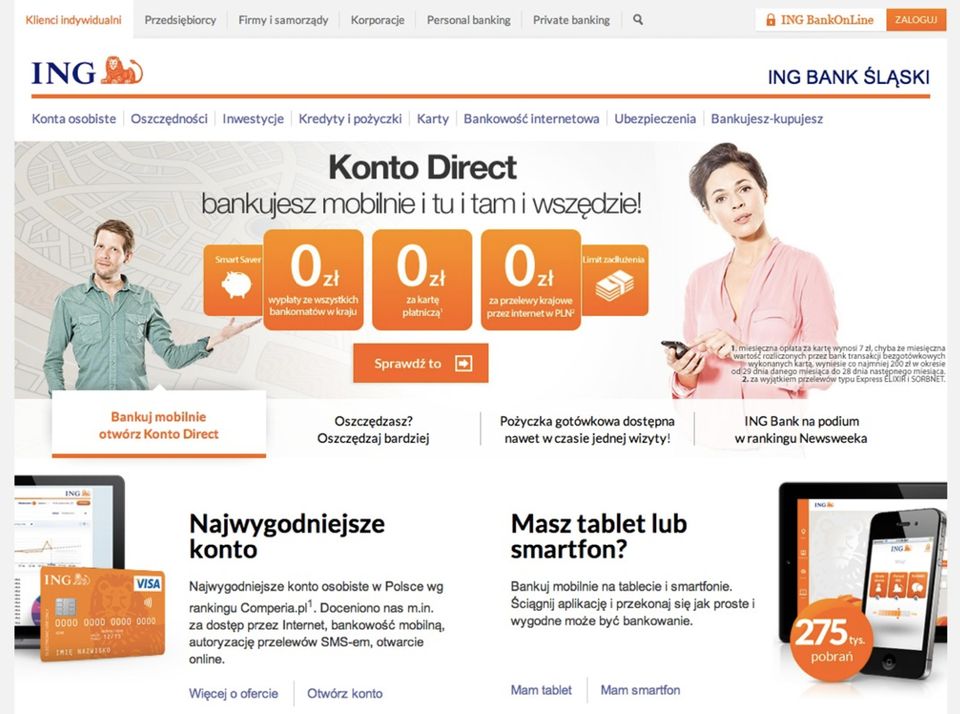
Task: Open the Bankowość internetowa menu
Action: coord(531,119)
